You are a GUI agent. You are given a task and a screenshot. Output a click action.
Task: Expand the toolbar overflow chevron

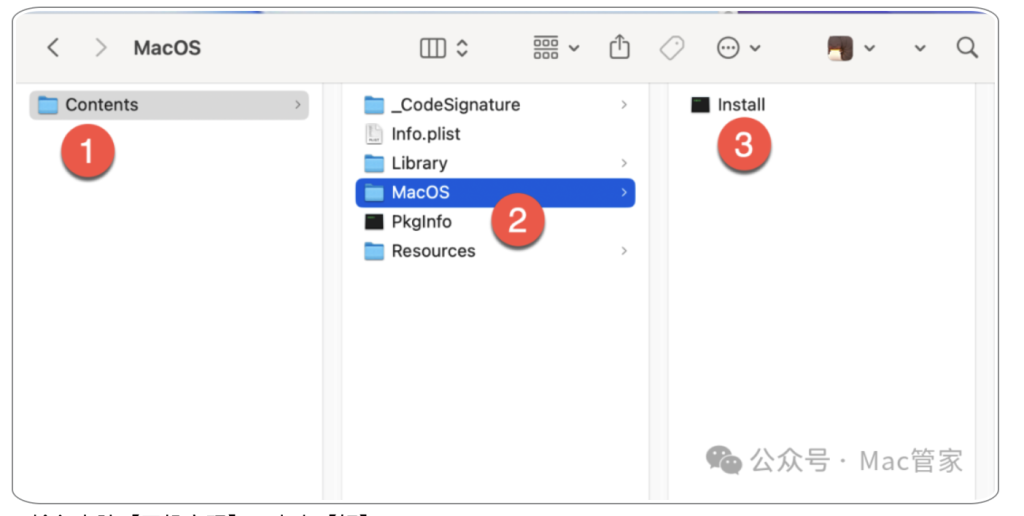click(920, 48)
